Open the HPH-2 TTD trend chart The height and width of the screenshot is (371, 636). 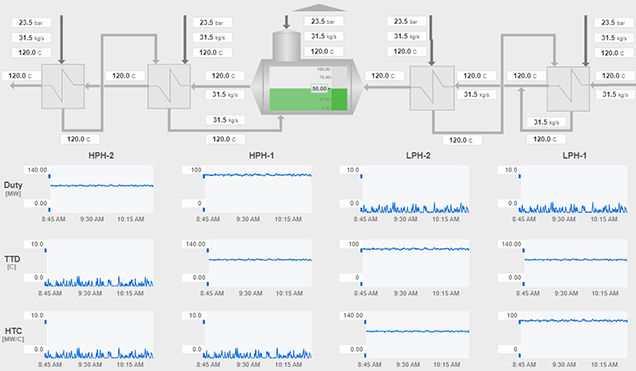tap(100, 263)
